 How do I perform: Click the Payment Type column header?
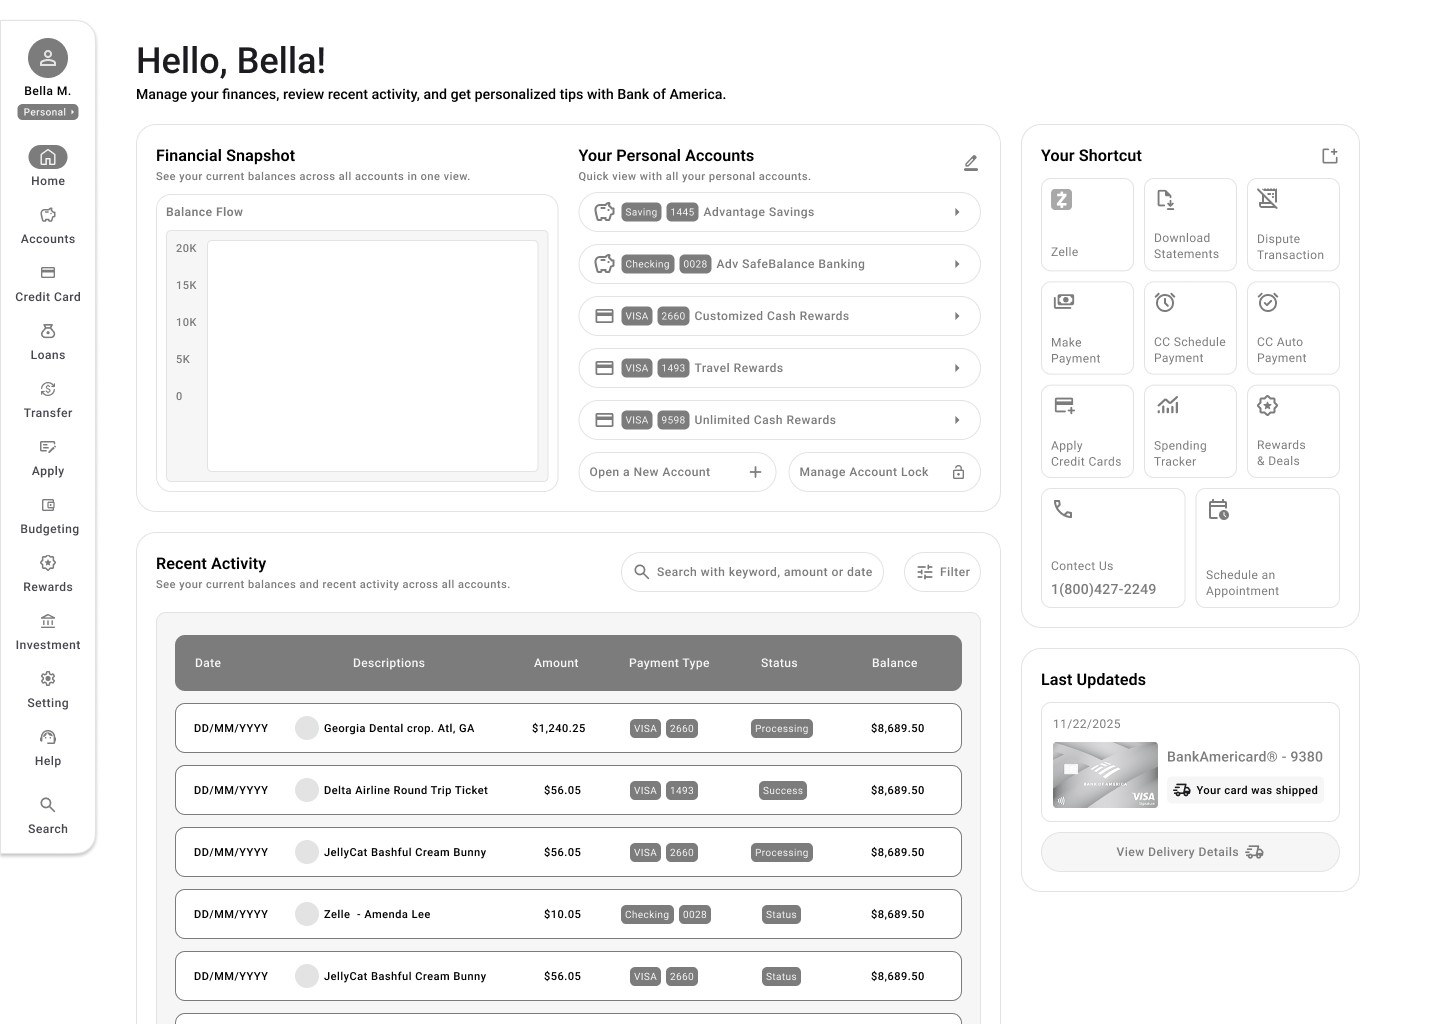(669, 663)
